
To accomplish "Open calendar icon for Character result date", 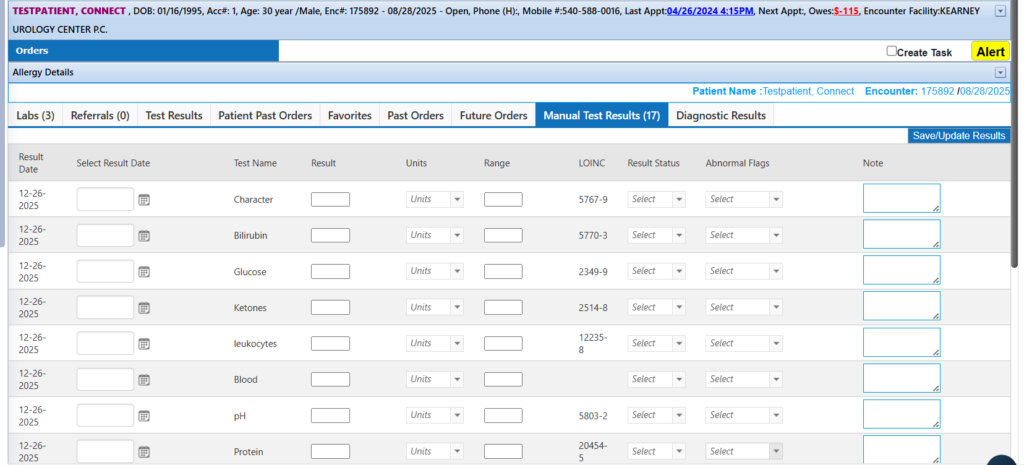I will (144, 200).
